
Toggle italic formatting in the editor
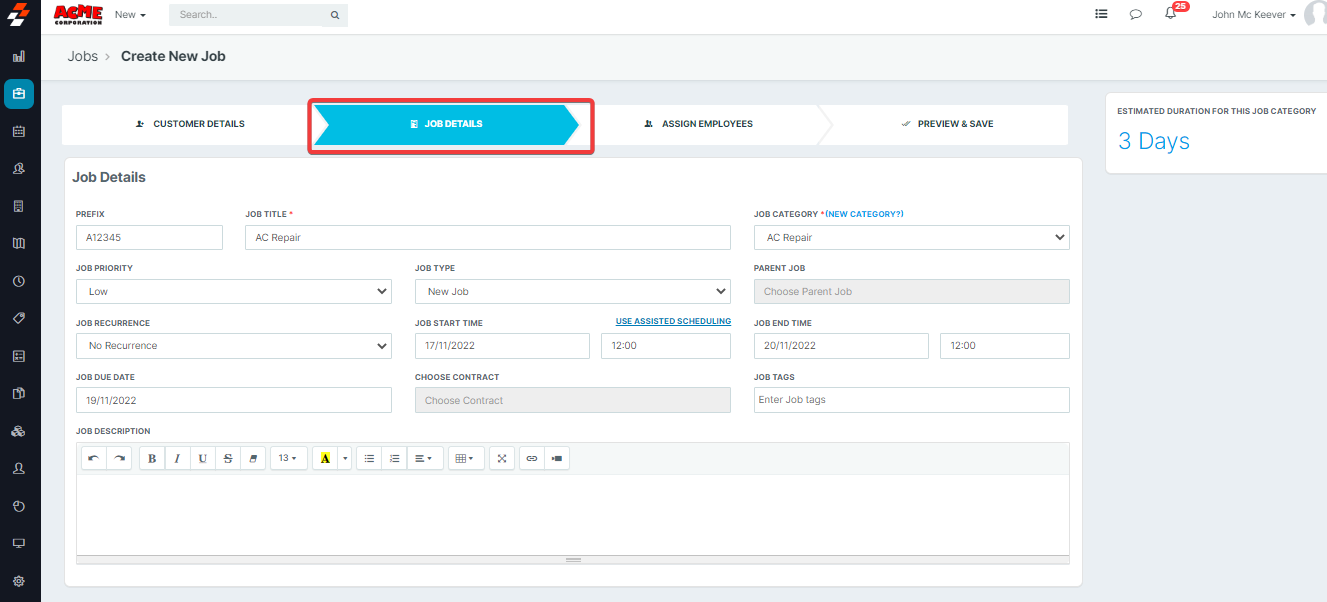177,458
